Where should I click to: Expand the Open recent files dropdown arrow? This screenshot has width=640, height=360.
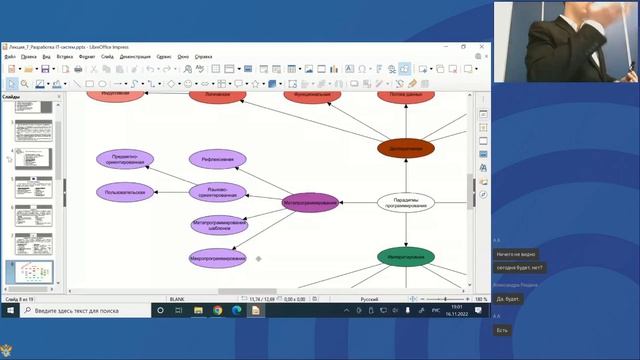pos(36,69)
